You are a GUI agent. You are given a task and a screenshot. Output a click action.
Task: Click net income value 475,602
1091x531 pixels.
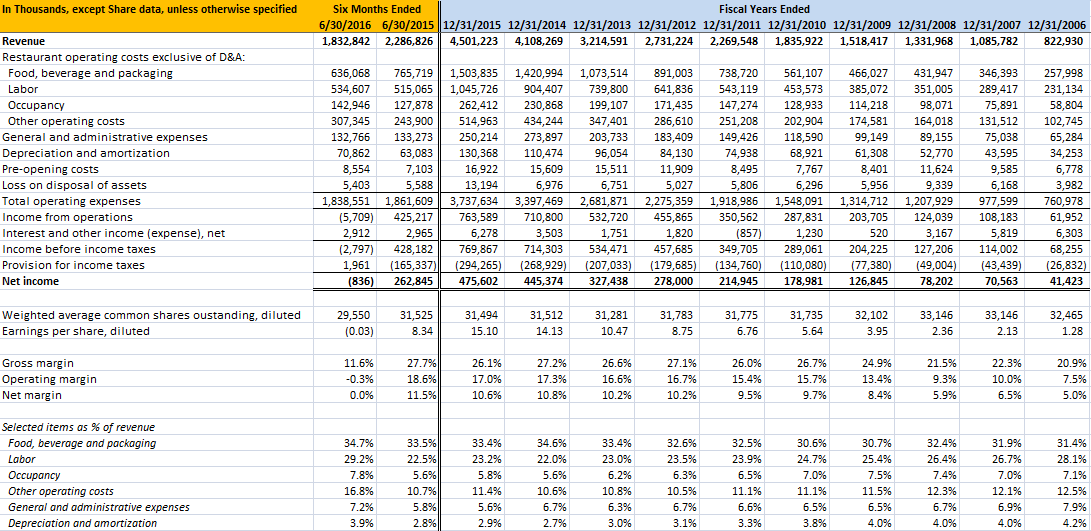(x=480, y=282)
